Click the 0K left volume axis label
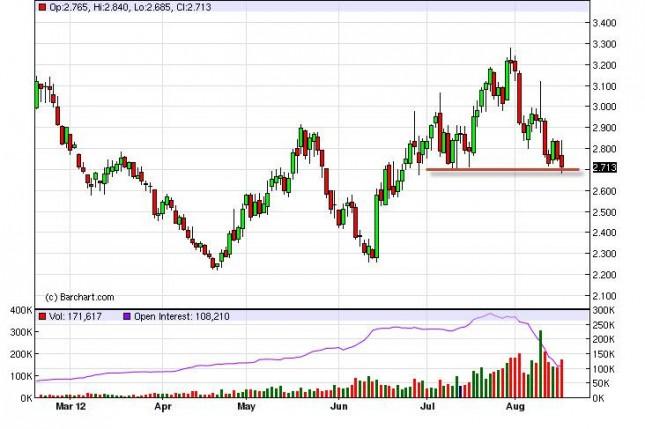 [x=26, y=398]
